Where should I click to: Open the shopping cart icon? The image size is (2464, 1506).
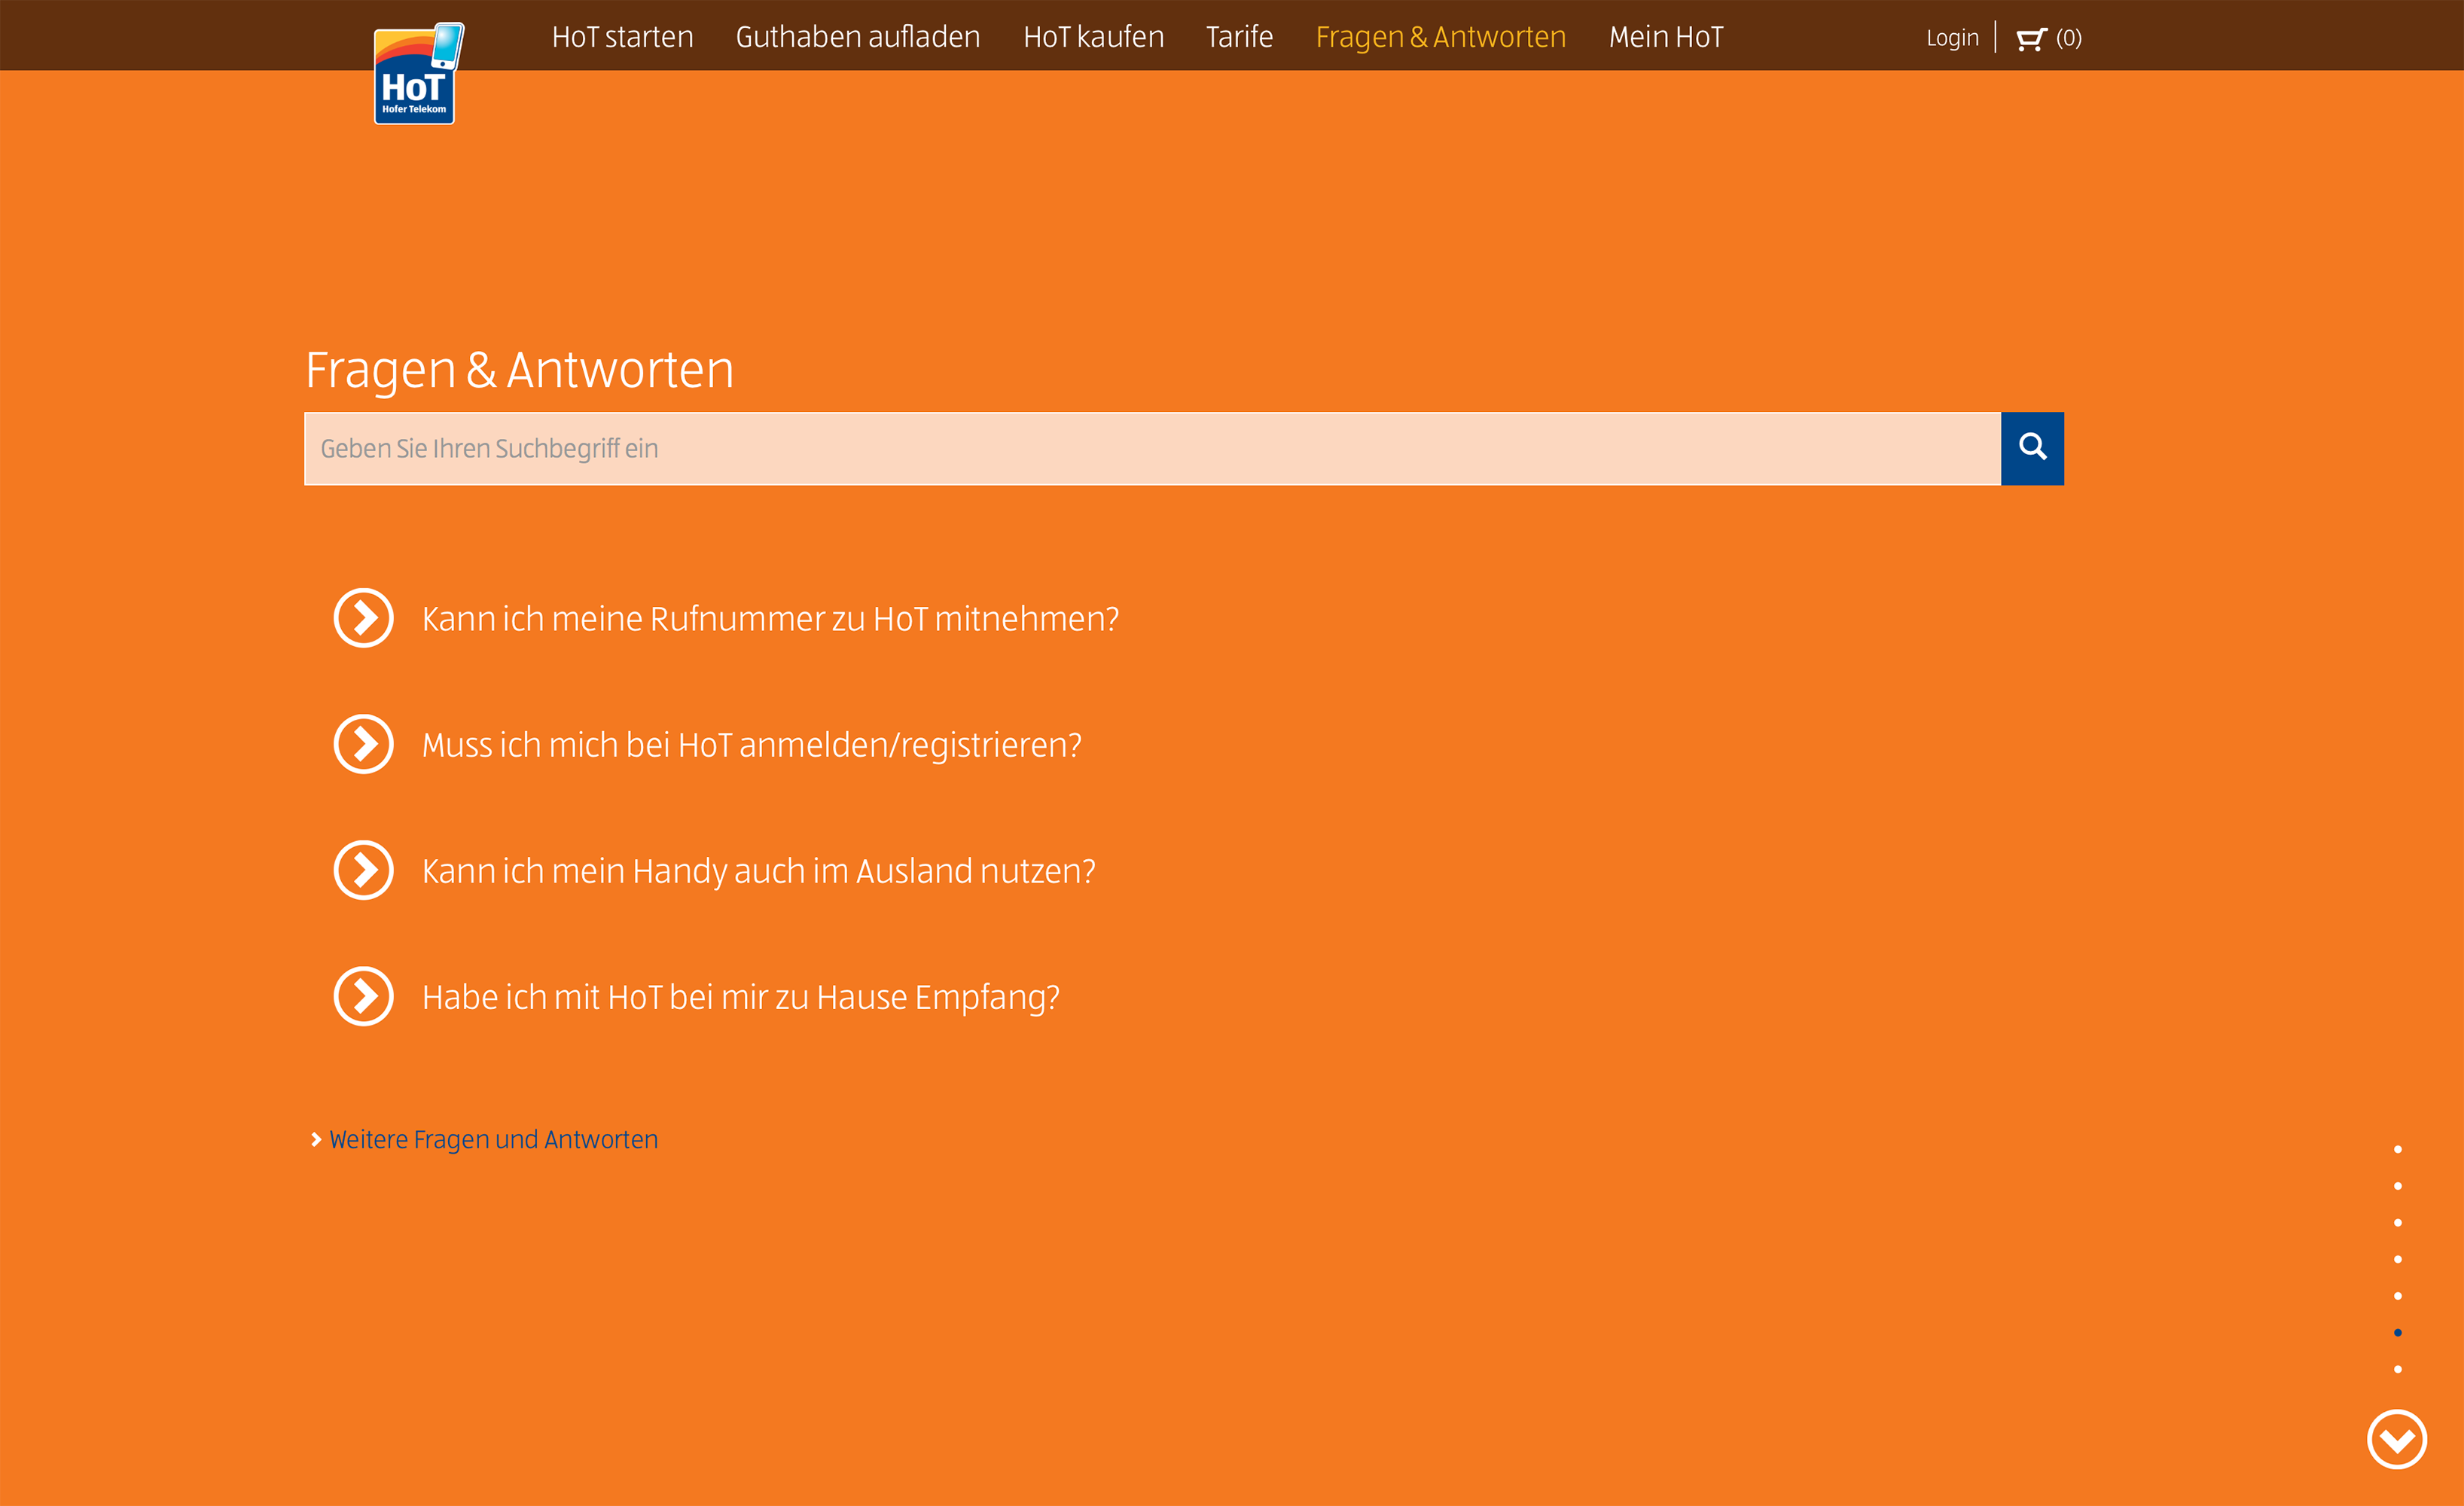click(x=2030, y=39)
